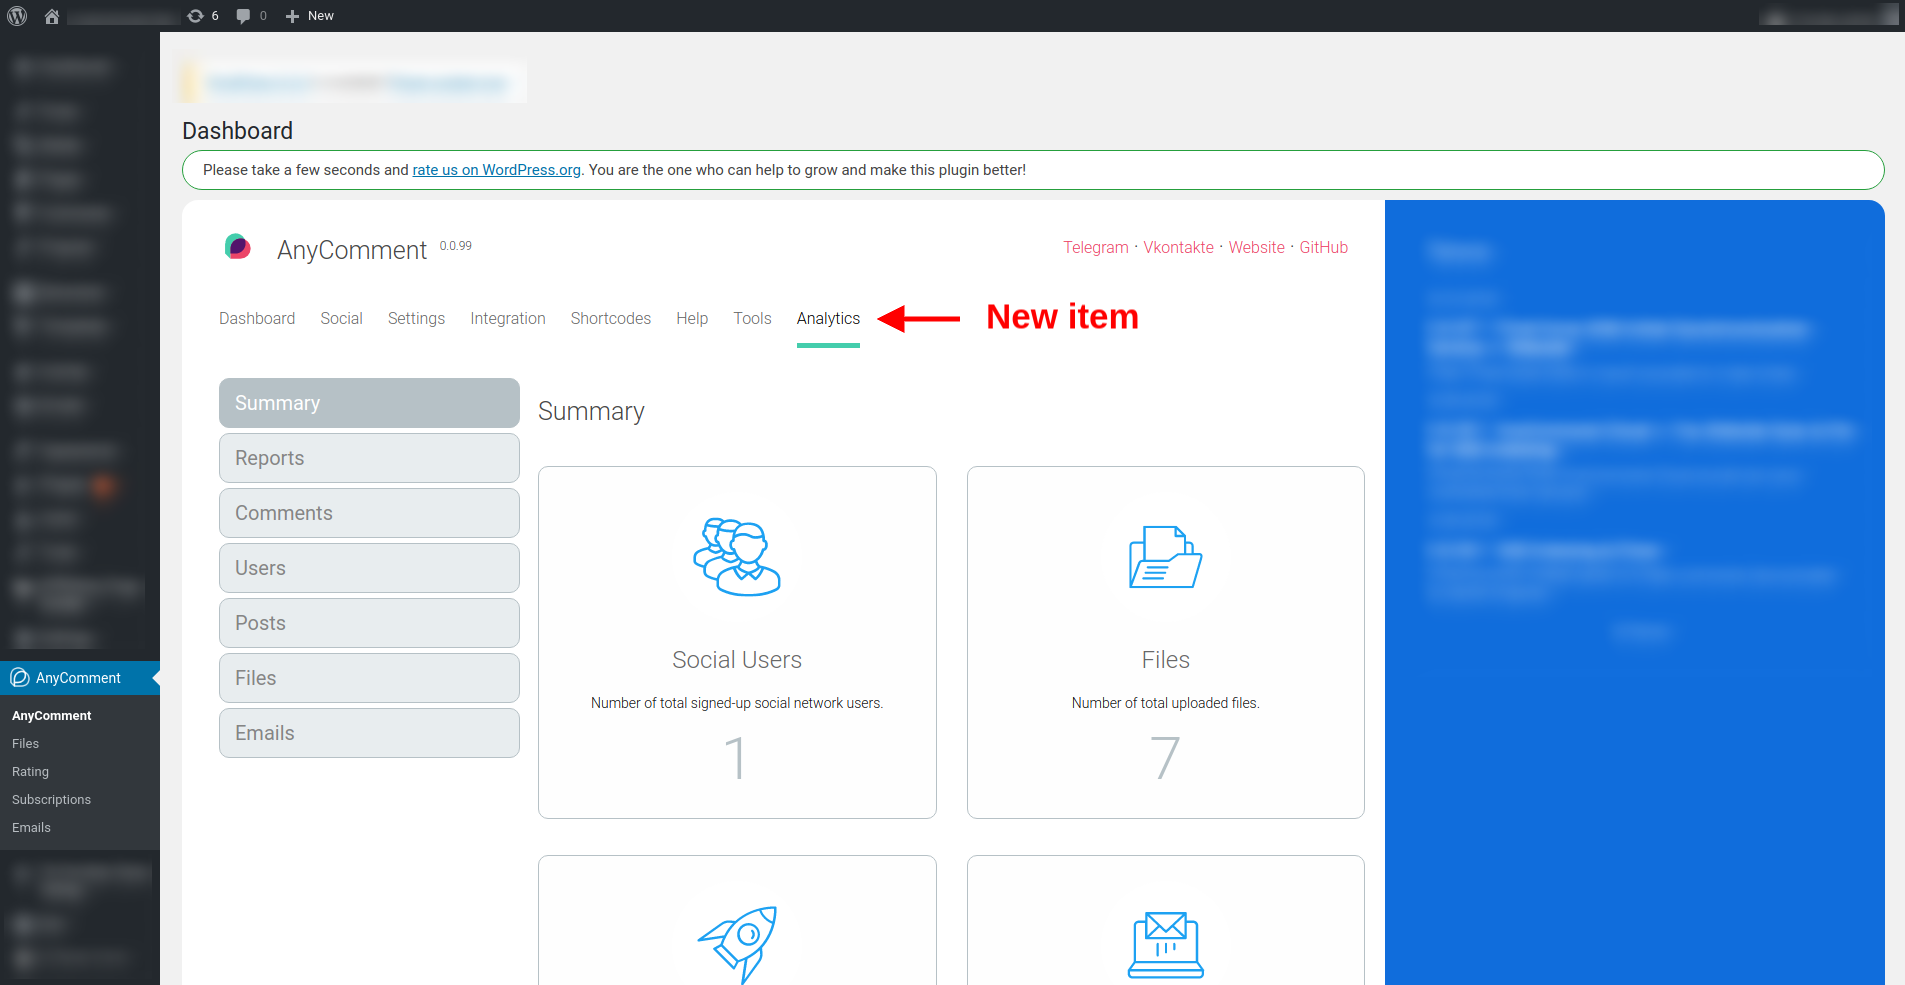Open the Settings tab
Image resolution: width=1905 pixels, height=985 pixels.
pos(416,318)
